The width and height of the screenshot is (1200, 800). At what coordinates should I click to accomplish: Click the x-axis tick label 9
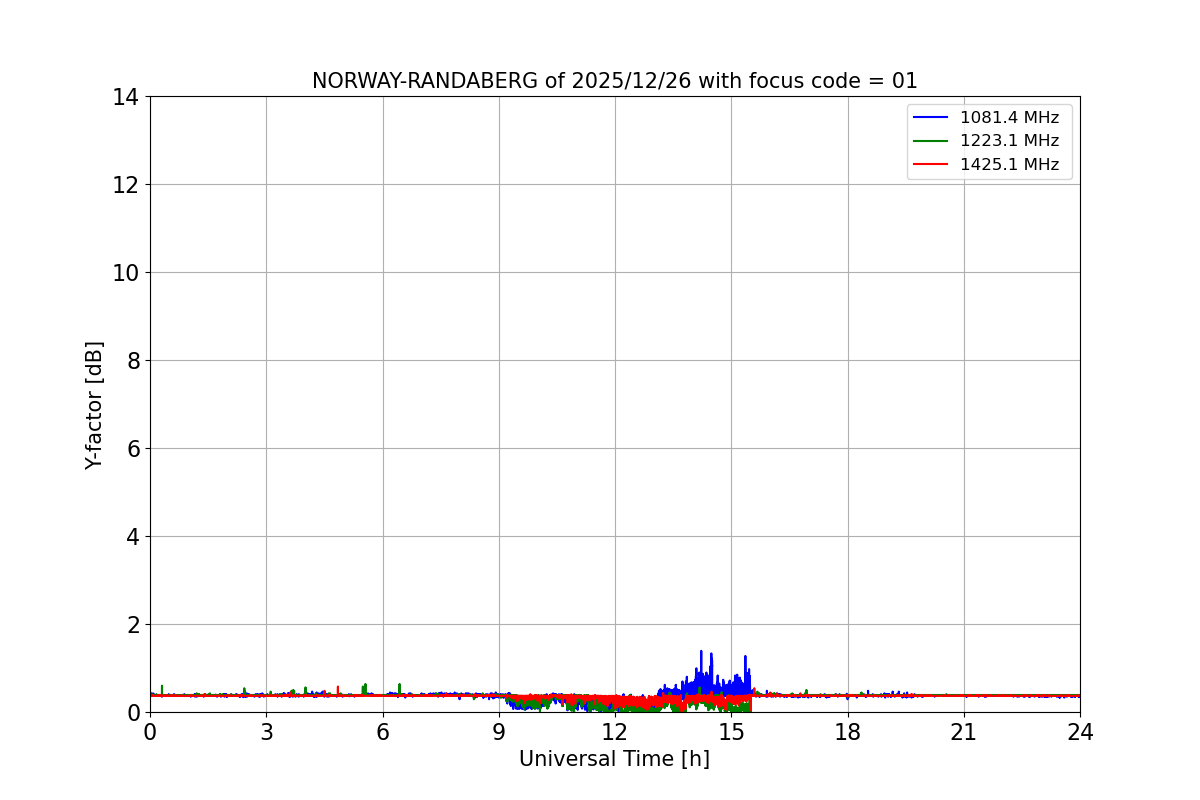point(499,732)
